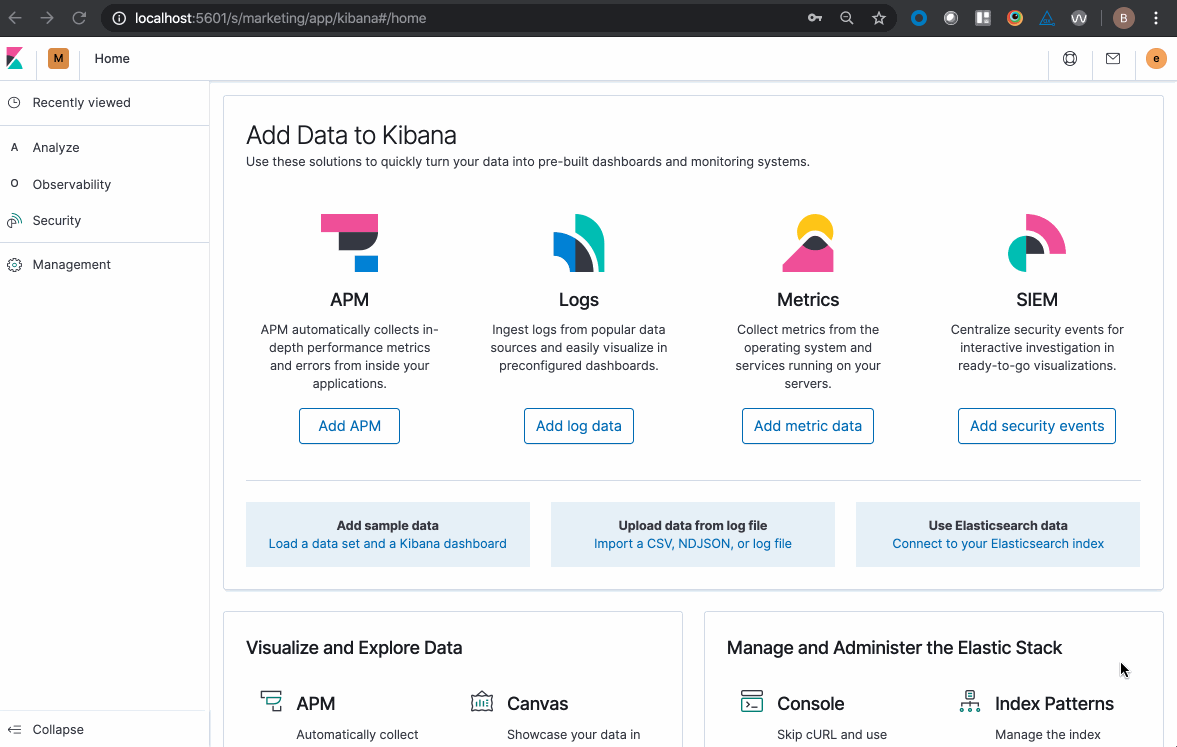Screen dimensions: 1177x747
Task: Click the Kibana logo icon
Action: coord(14,58)
